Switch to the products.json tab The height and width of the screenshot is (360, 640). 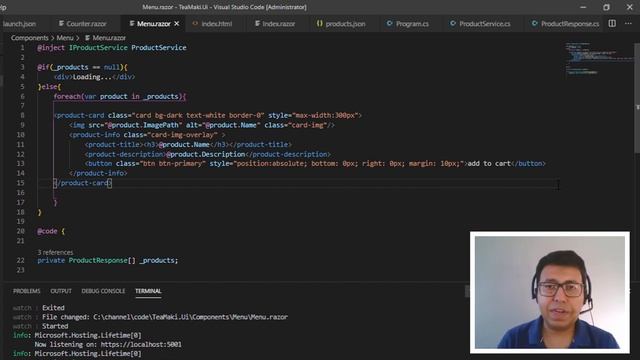coord(345,24)
